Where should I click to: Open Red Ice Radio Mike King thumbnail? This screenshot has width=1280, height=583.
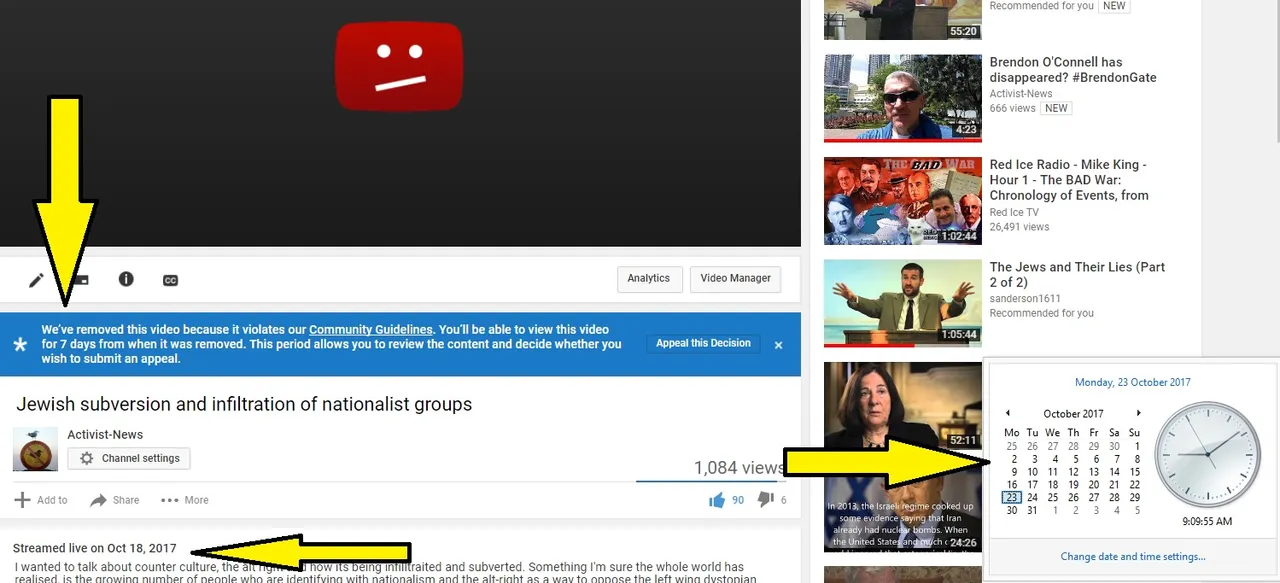click(903, 201)
